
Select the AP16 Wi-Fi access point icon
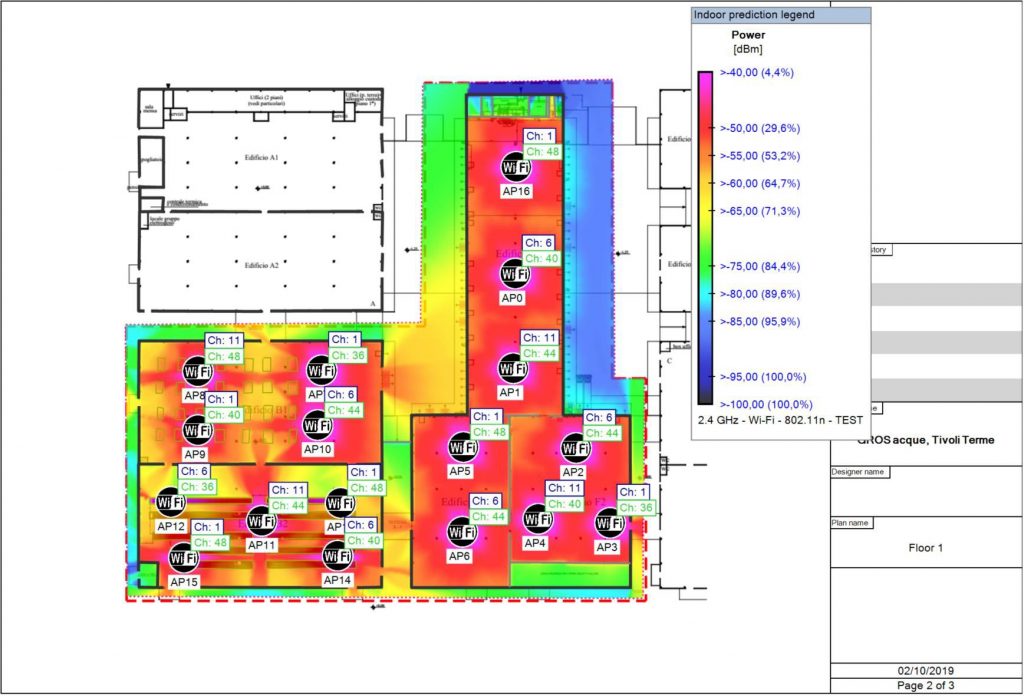coord(515,168)
